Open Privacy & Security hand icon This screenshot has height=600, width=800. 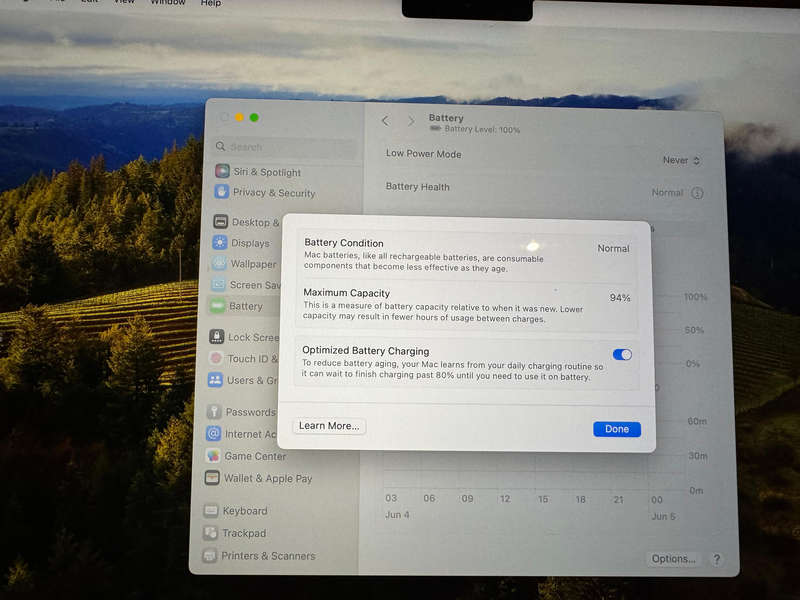click(221, 192)
